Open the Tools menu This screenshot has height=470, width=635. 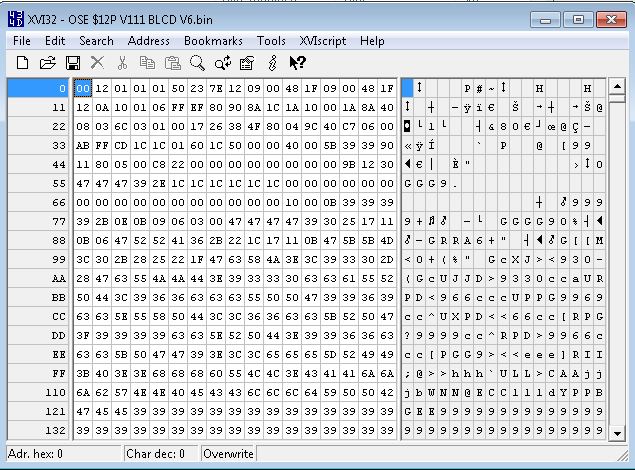tap(271, 41)
